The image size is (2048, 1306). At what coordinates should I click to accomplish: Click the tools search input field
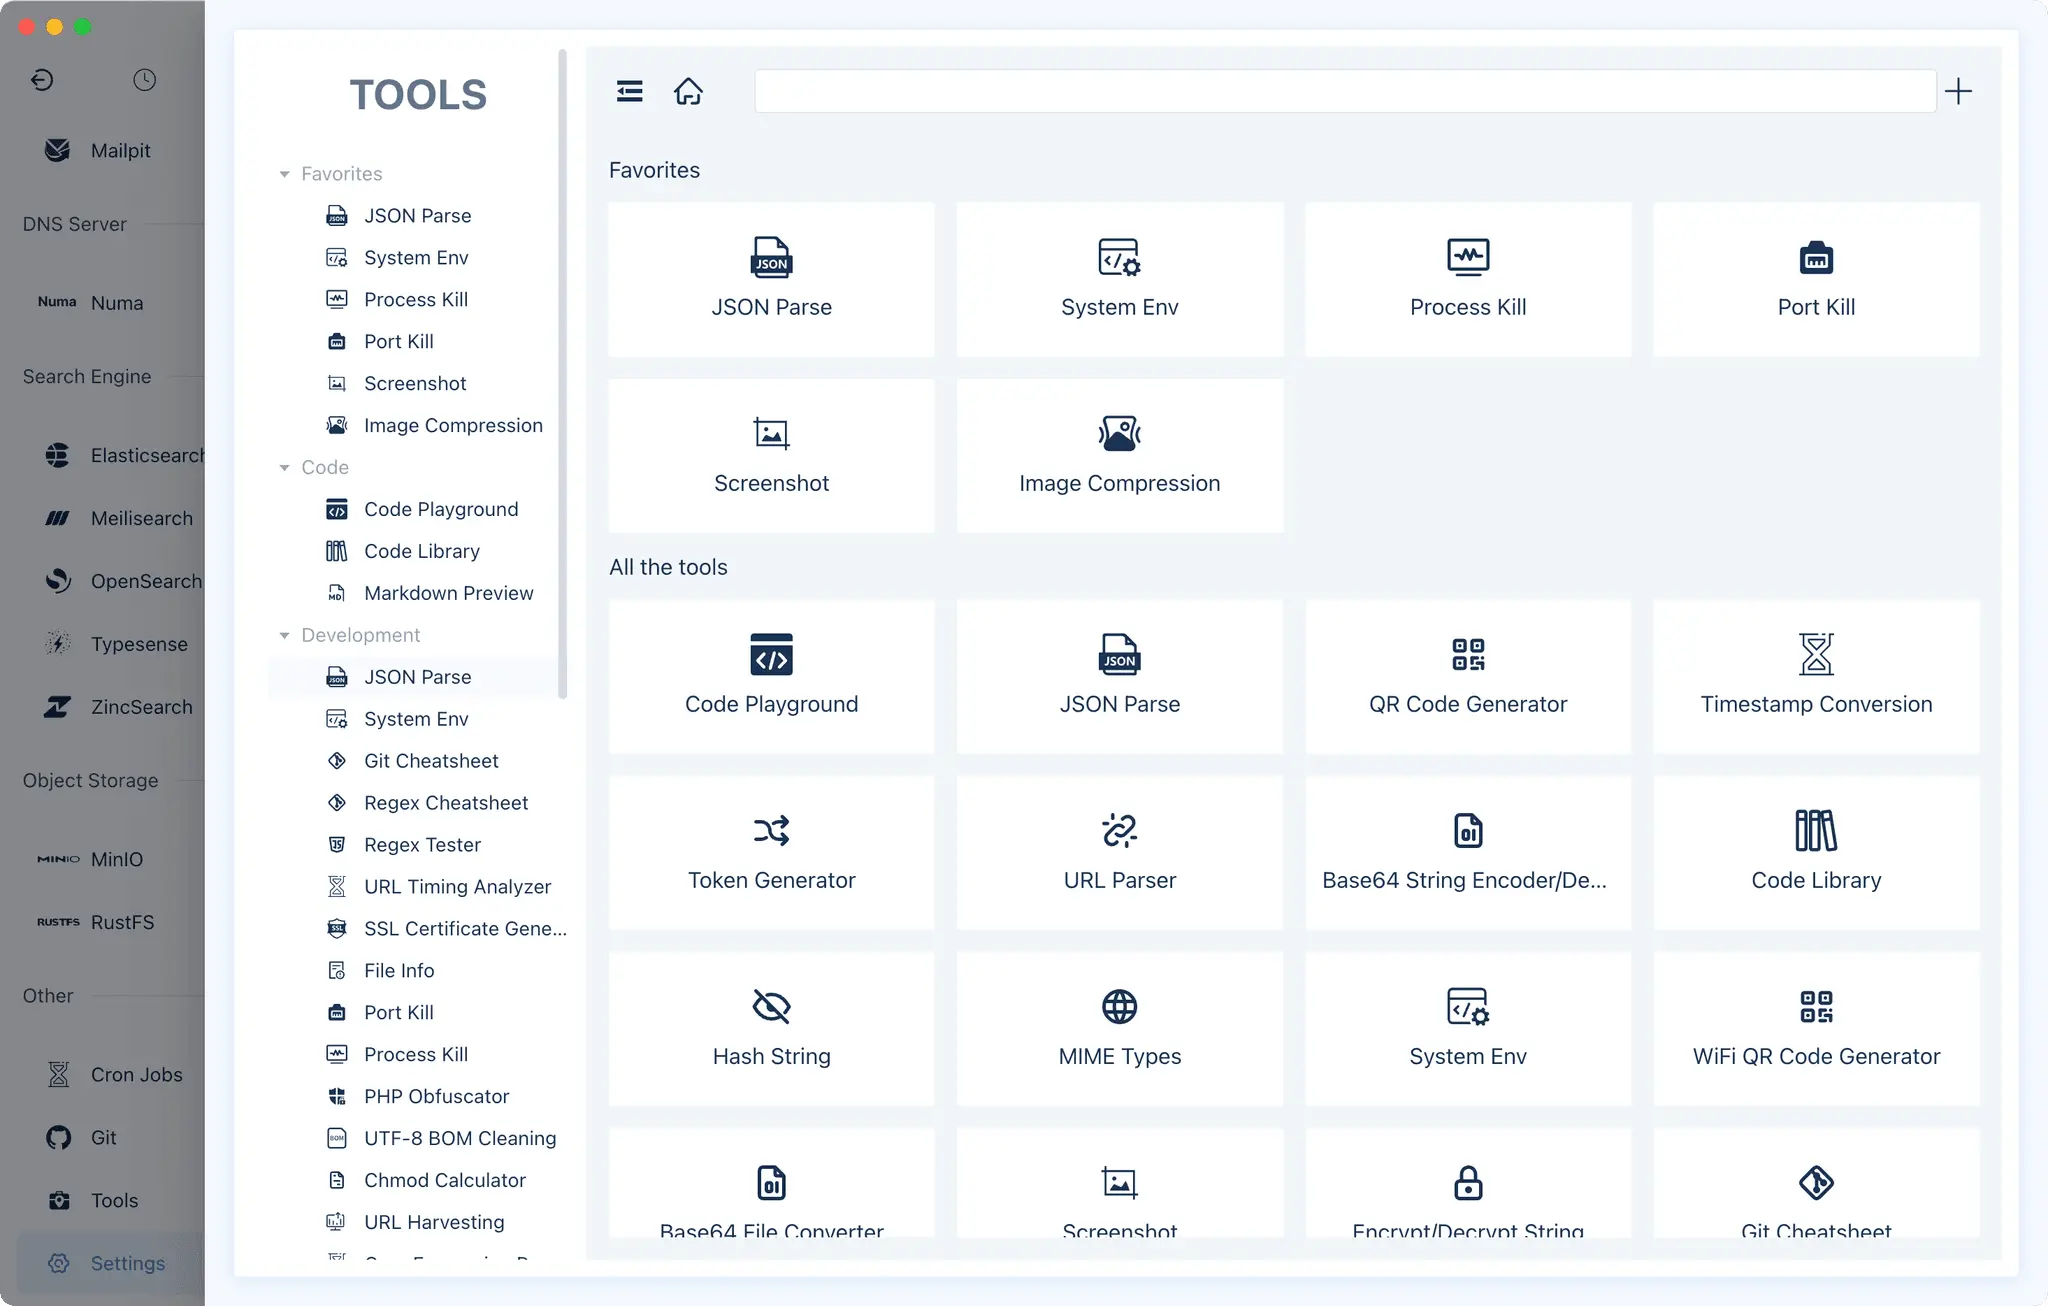pyautogui.click(x=1345, y=92)
